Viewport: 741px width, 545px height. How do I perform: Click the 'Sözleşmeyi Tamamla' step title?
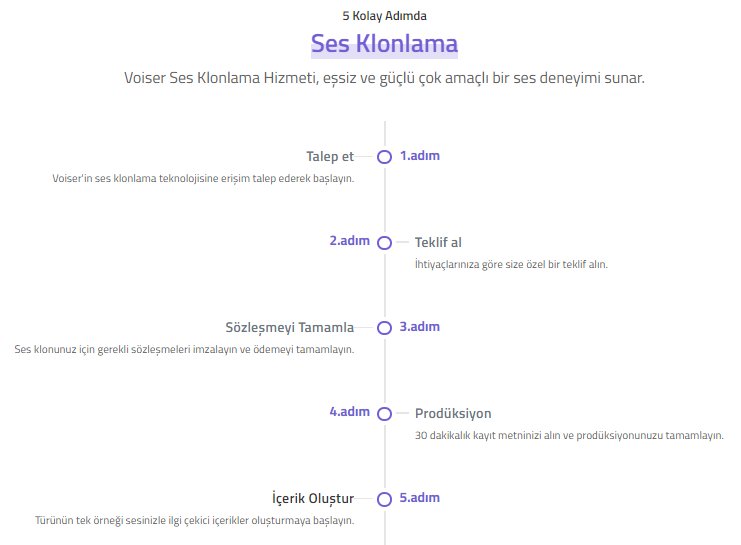[289, 328]
